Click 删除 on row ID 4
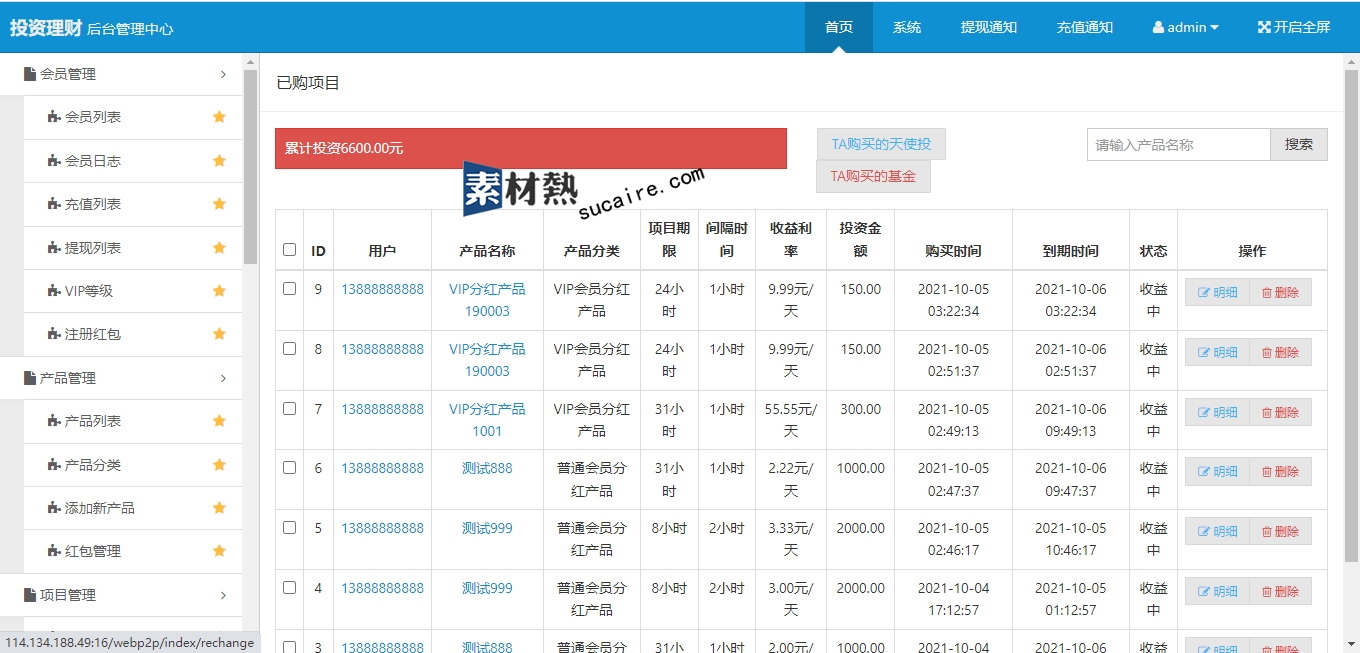 click(x=1280, y=591)
